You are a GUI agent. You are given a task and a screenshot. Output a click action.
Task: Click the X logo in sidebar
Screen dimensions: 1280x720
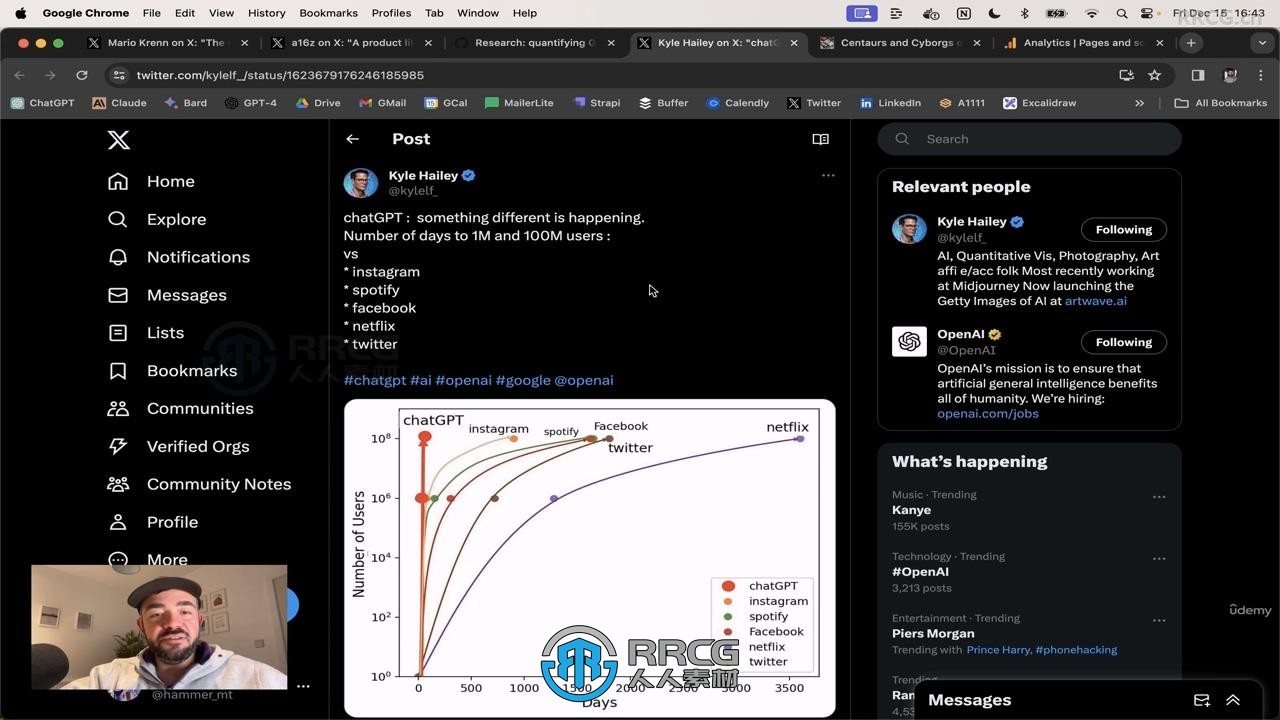coord(119,140)
